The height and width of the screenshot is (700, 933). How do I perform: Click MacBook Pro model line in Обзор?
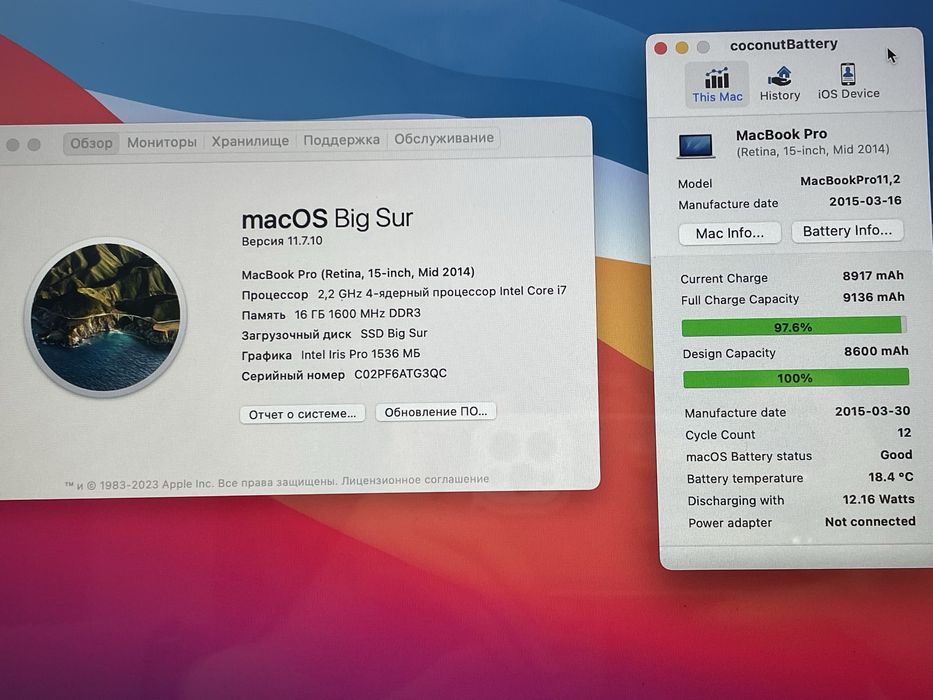(x=358, y=273)
